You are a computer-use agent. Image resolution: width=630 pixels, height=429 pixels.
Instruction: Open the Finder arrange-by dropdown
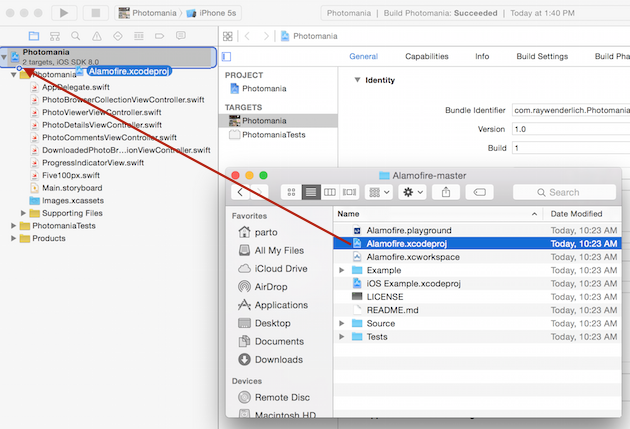pyautogui.click(x=379, y=192)
